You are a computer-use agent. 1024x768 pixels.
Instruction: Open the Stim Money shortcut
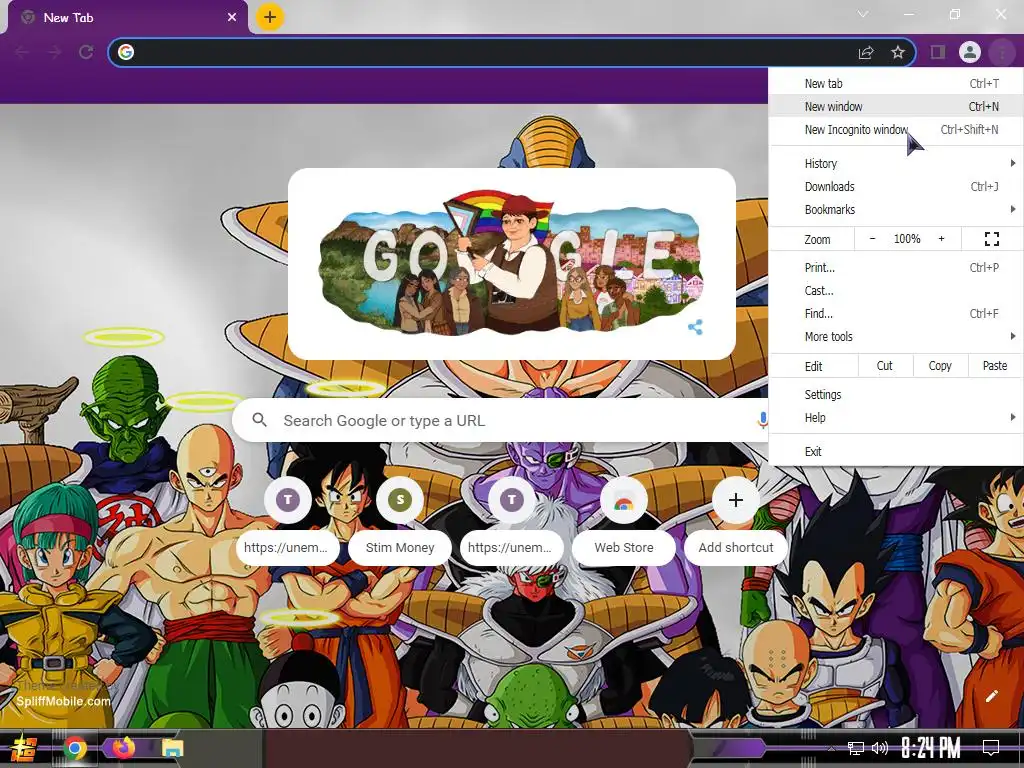[x=400, y=522]
